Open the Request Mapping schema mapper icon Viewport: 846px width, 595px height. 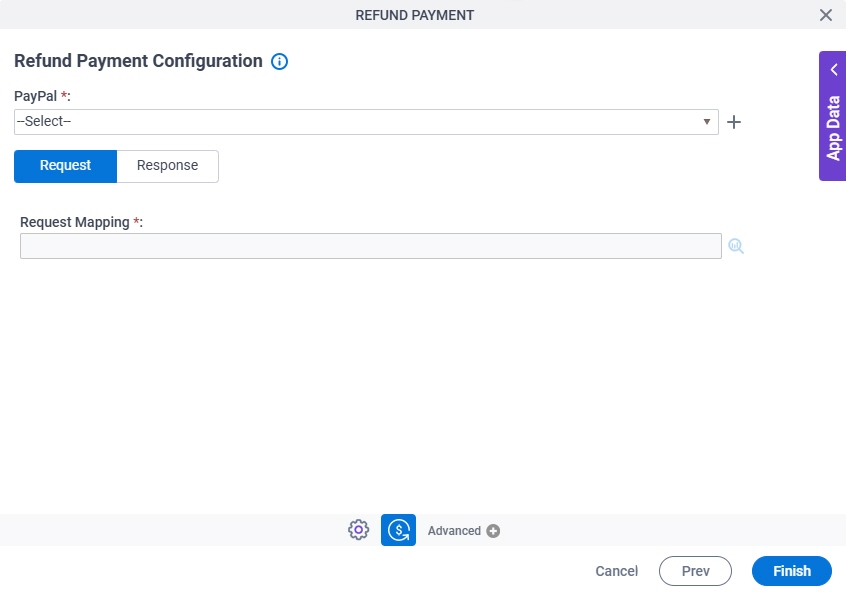[736, 246]
